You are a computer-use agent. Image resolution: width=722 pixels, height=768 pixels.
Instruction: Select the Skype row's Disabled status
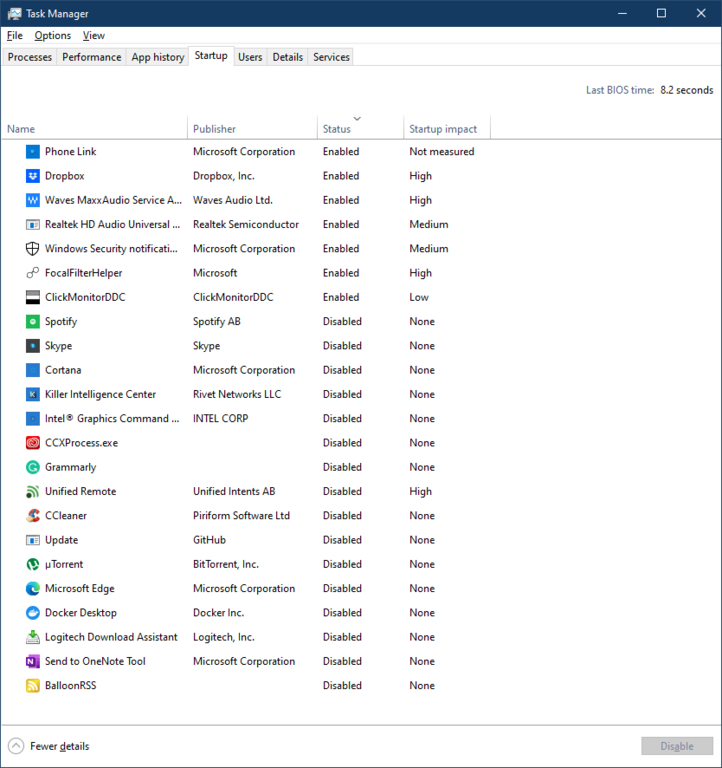[x=342, y=346]
